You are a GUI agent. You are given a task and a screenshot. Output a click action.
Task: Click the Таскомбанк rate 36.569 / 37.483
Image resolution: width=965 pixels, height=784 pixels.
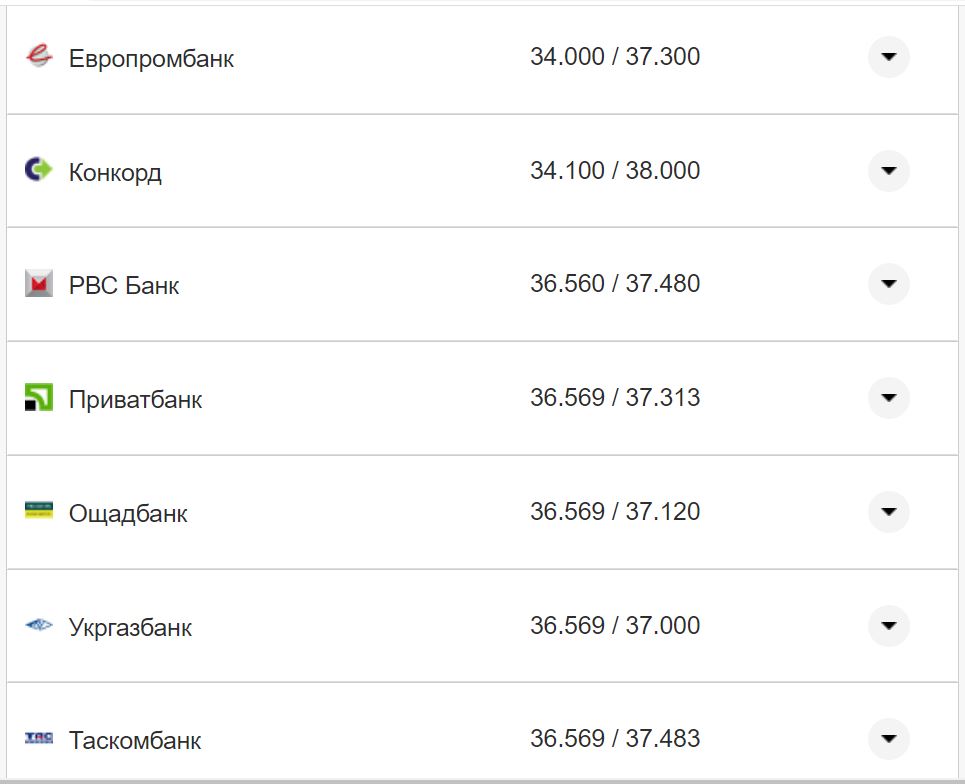pyautogui.click(x=615, y=739)
